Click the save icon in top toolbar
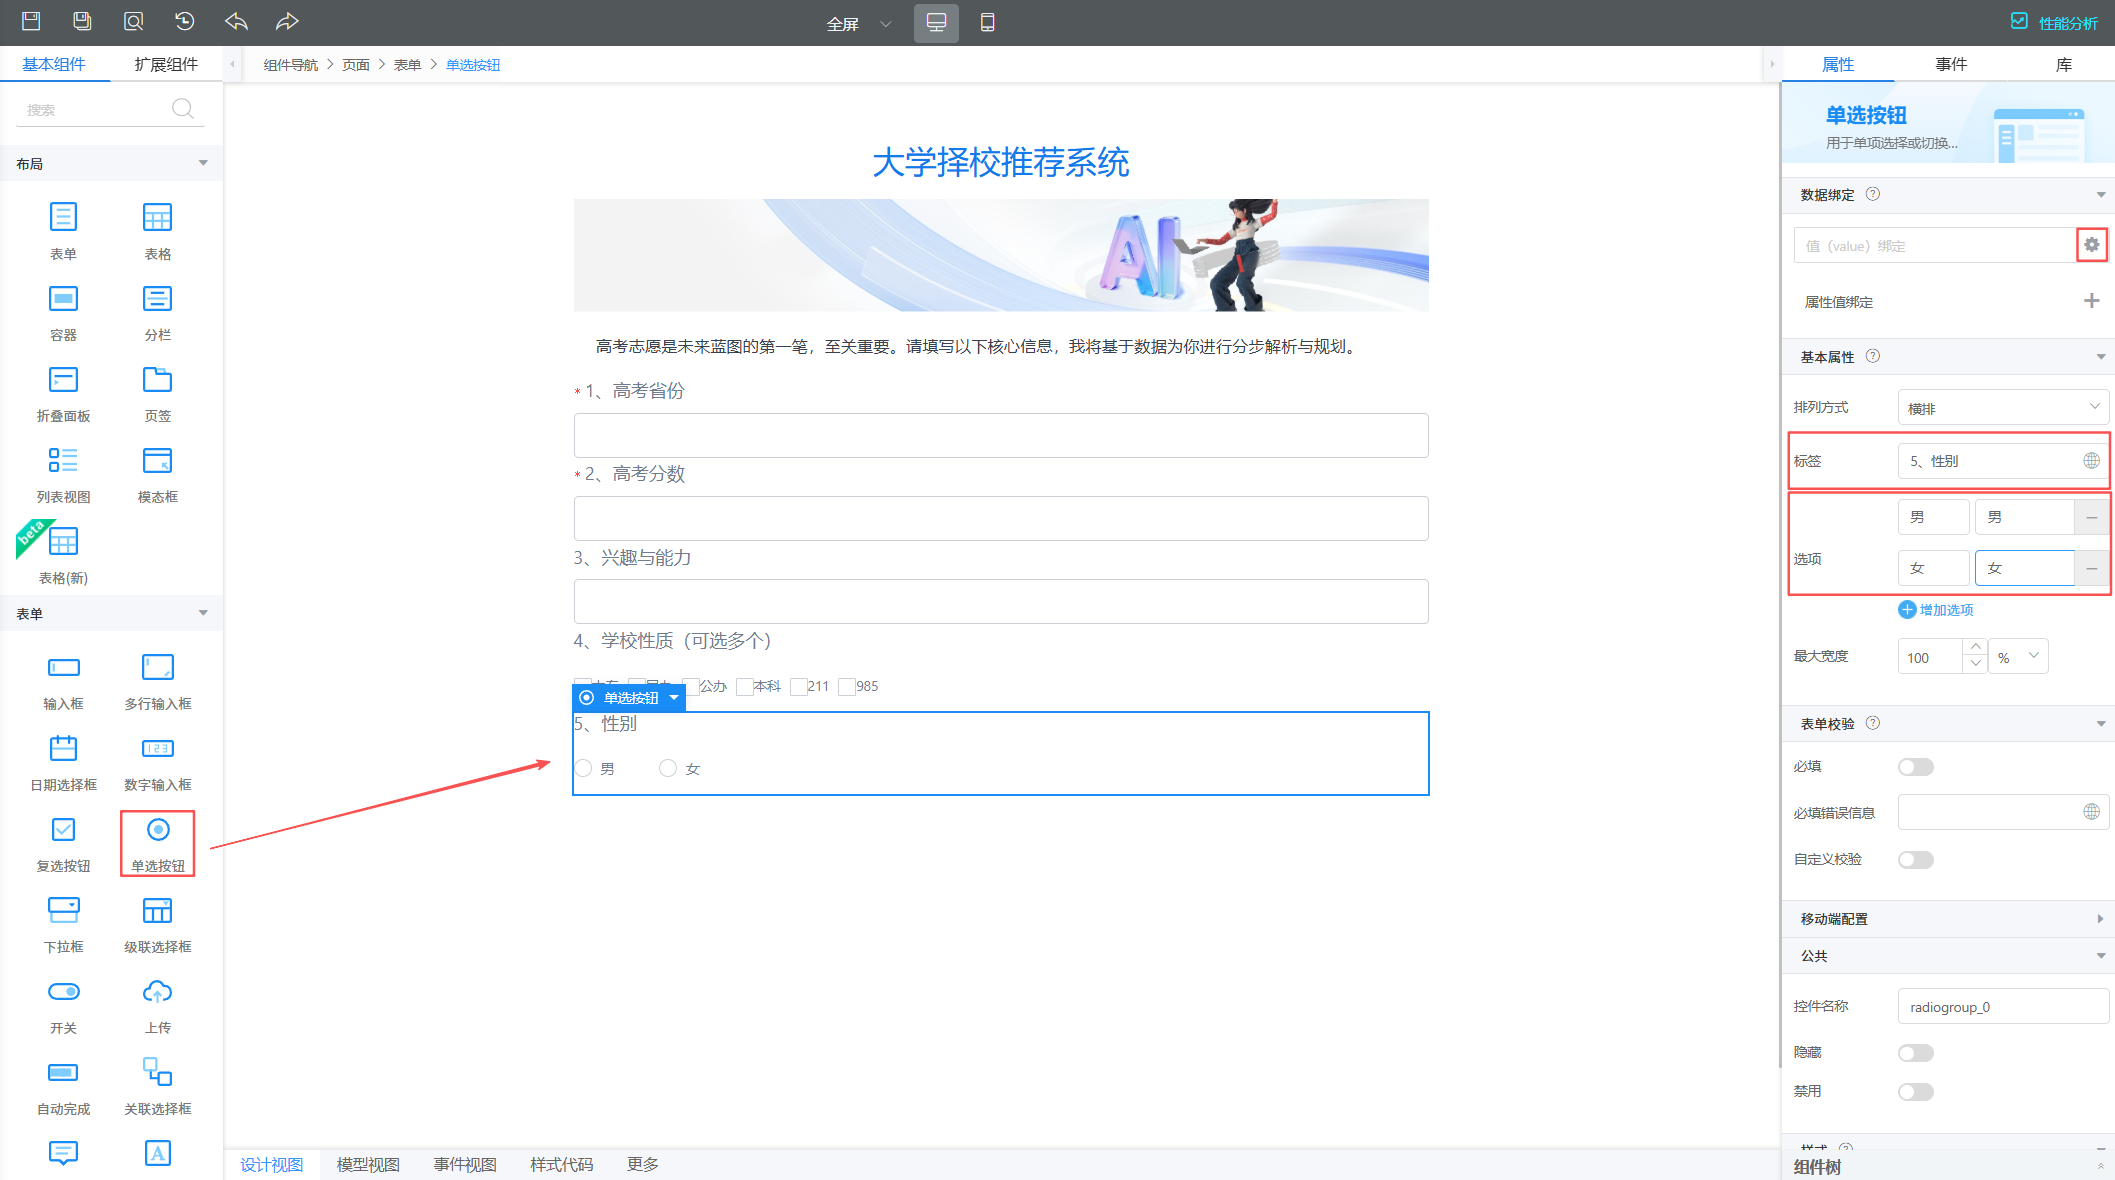This screenshot has width=2115, height=1180. click(x=31, y=21)
